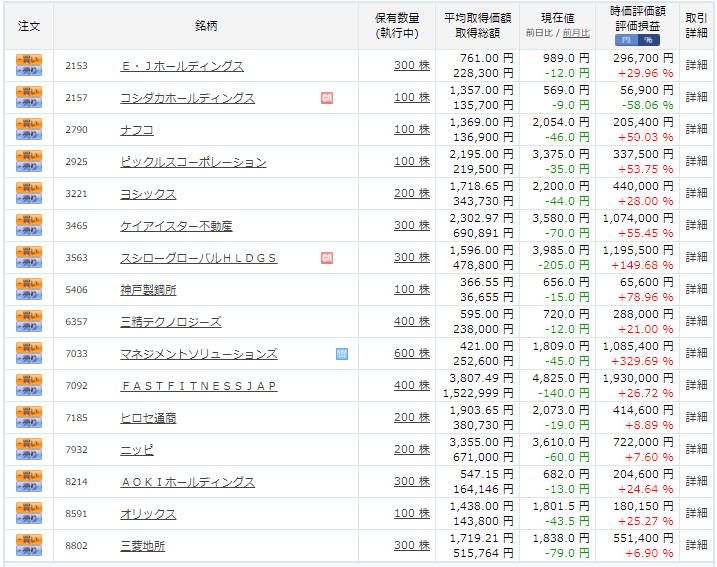The width and height of the screenshot is (717, 567).
Task: Click the 買い button for 7033 マネジメントソリューションズ
Action: 29,348
